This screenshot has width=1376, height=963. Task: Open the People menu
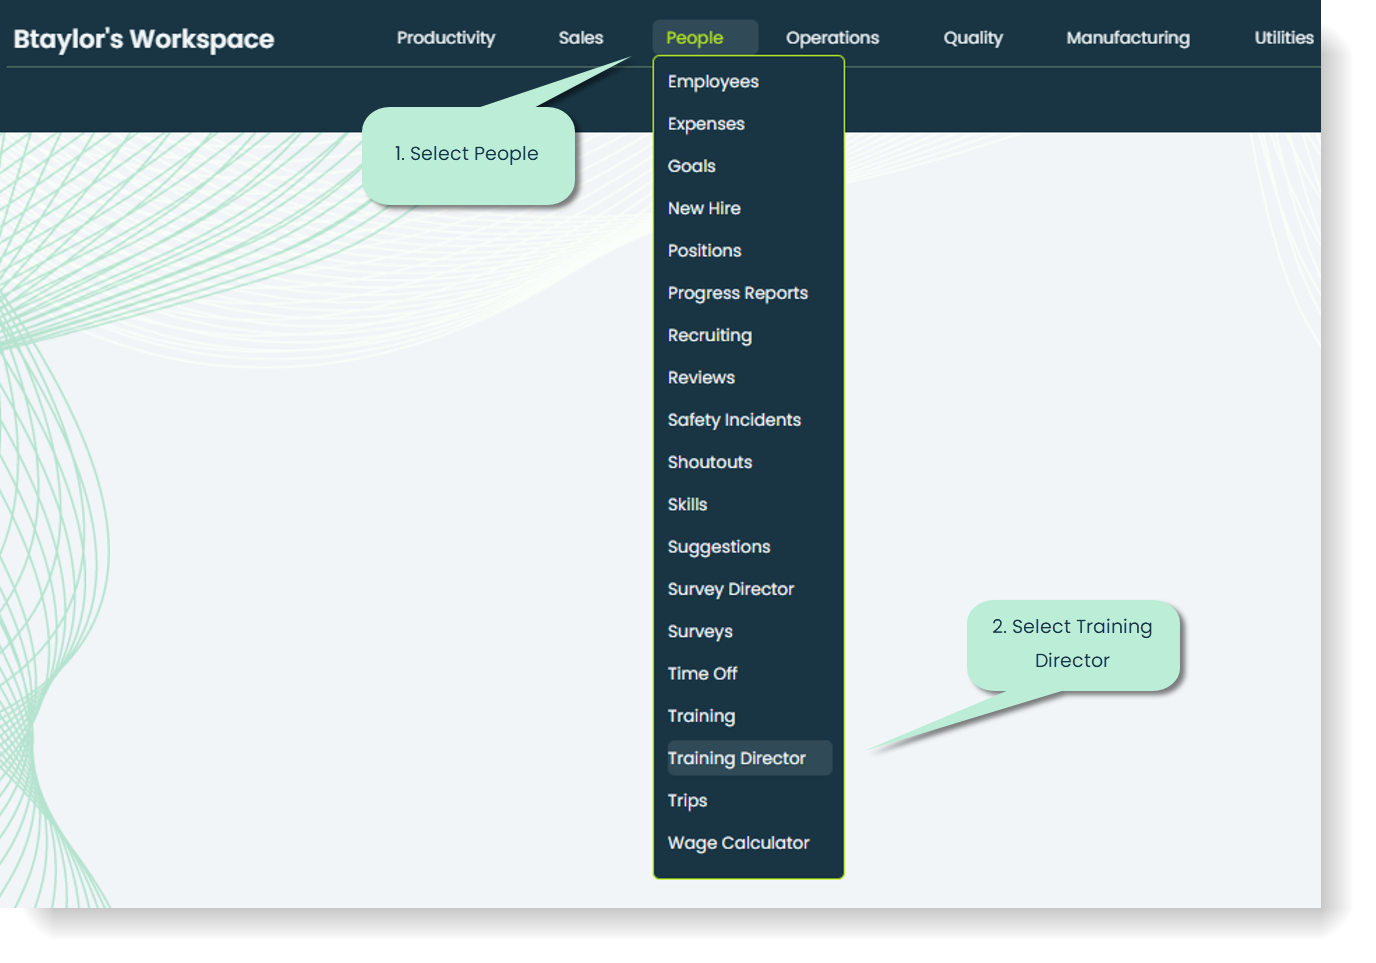click(x=704, y=37)
